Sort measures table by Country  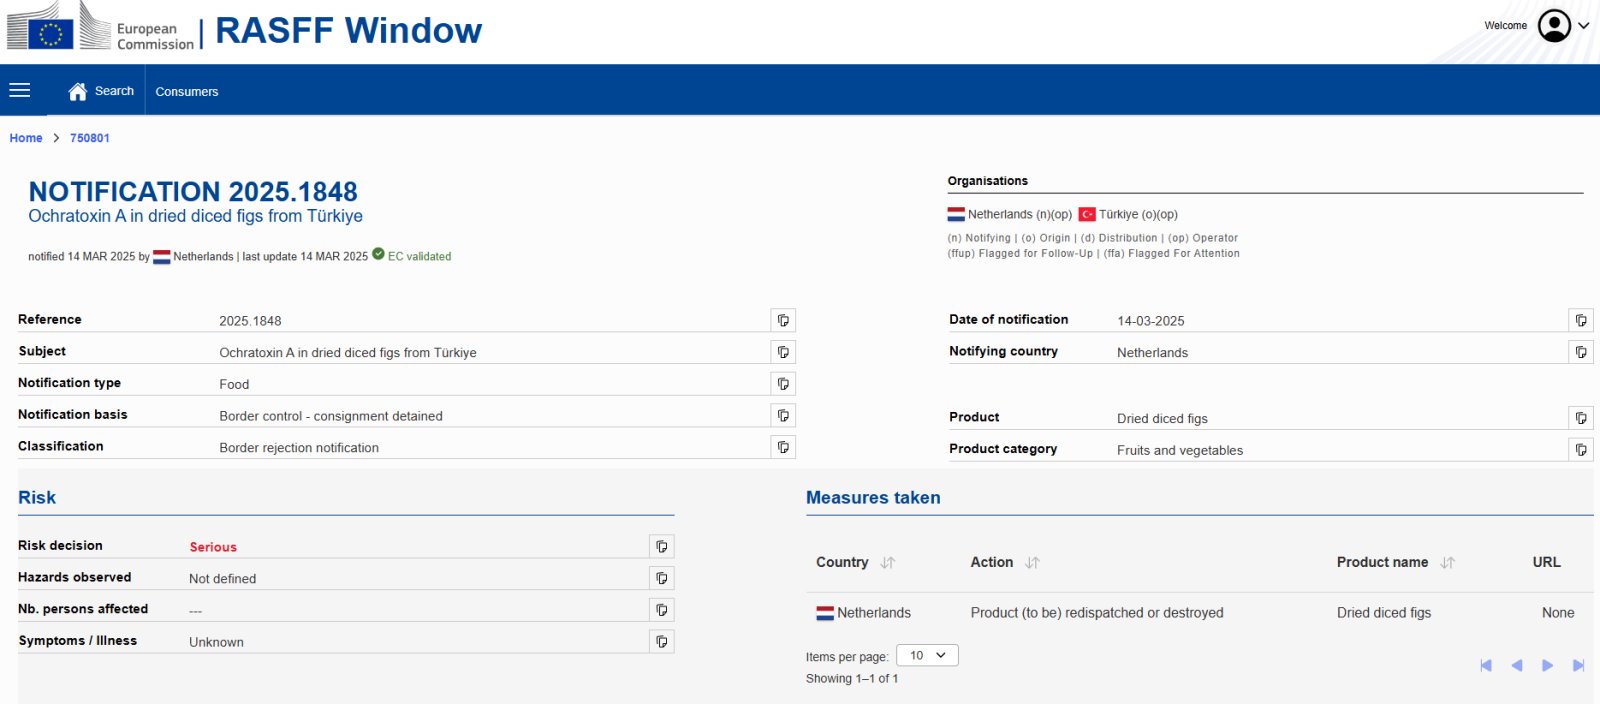tap(888, 563)
